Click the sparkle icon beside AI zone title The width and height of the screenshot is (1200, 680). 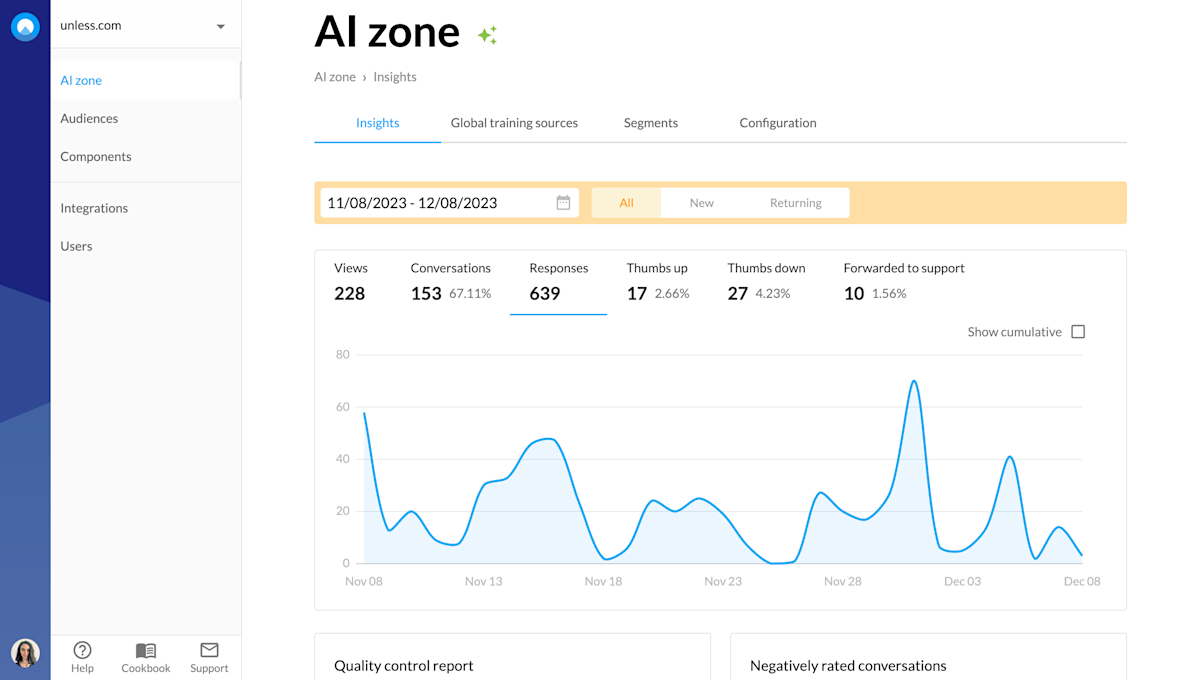pyautogui.click(x=487, y=33)
